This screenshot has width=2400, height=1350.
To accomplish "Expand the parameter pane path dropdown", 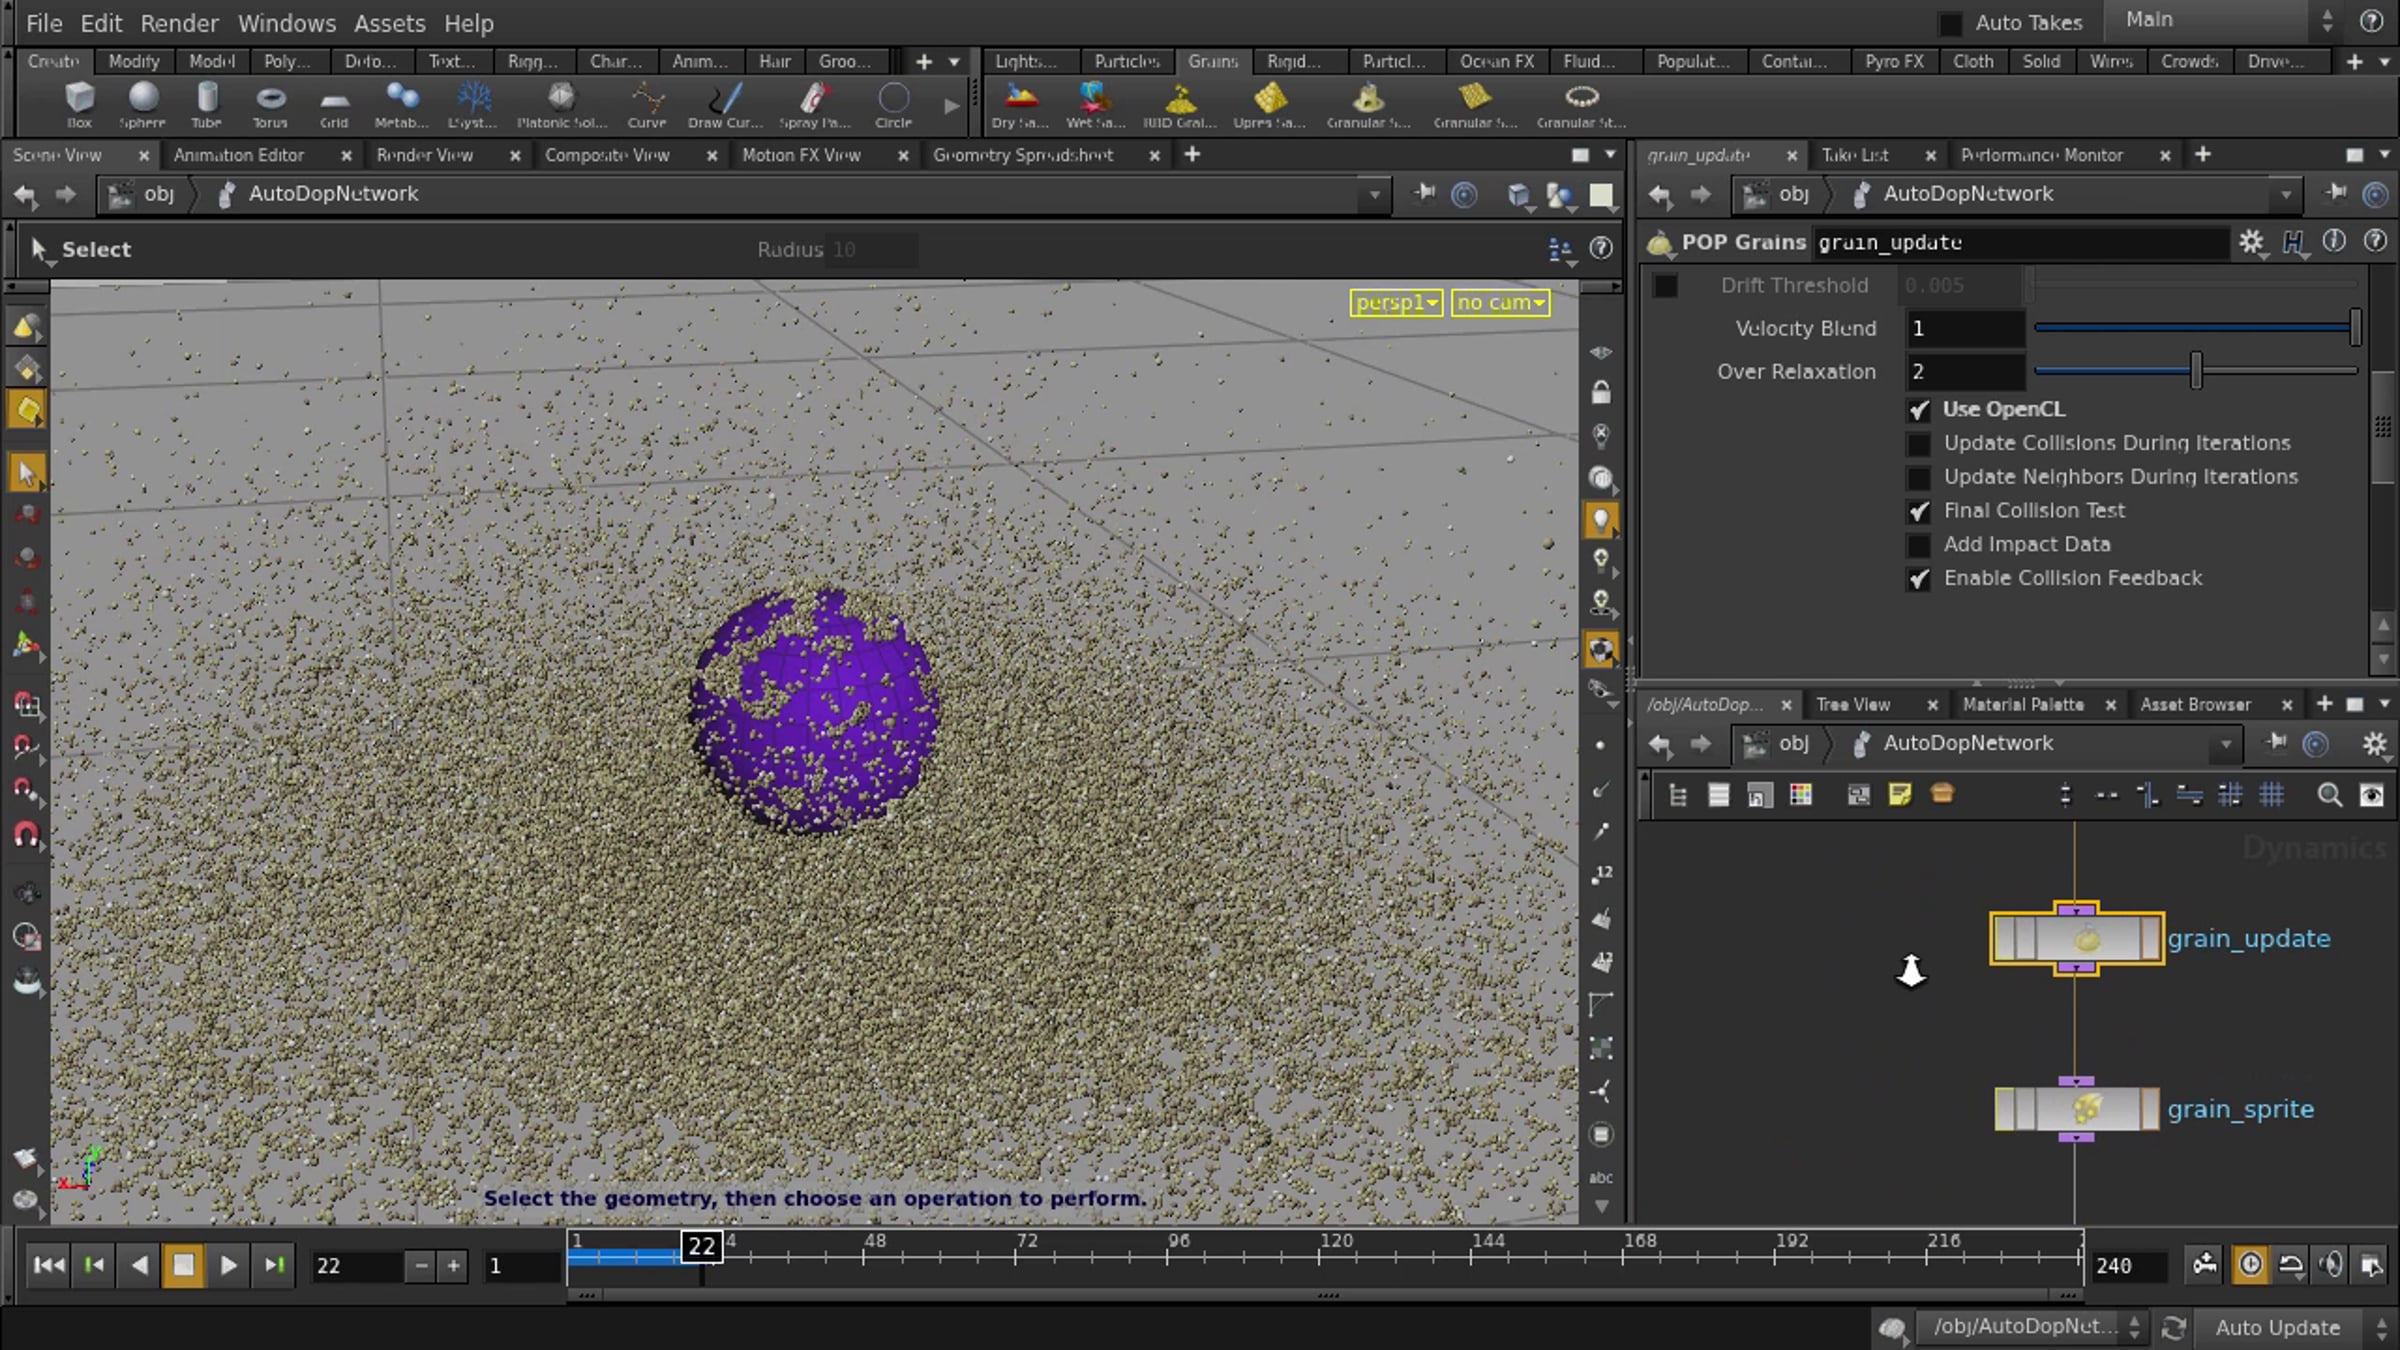I will click(2285, 195).
